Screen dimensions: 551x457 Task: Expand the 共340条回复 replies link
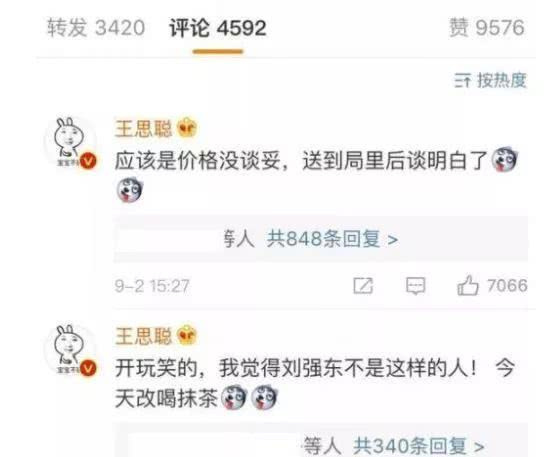point(419,446)
